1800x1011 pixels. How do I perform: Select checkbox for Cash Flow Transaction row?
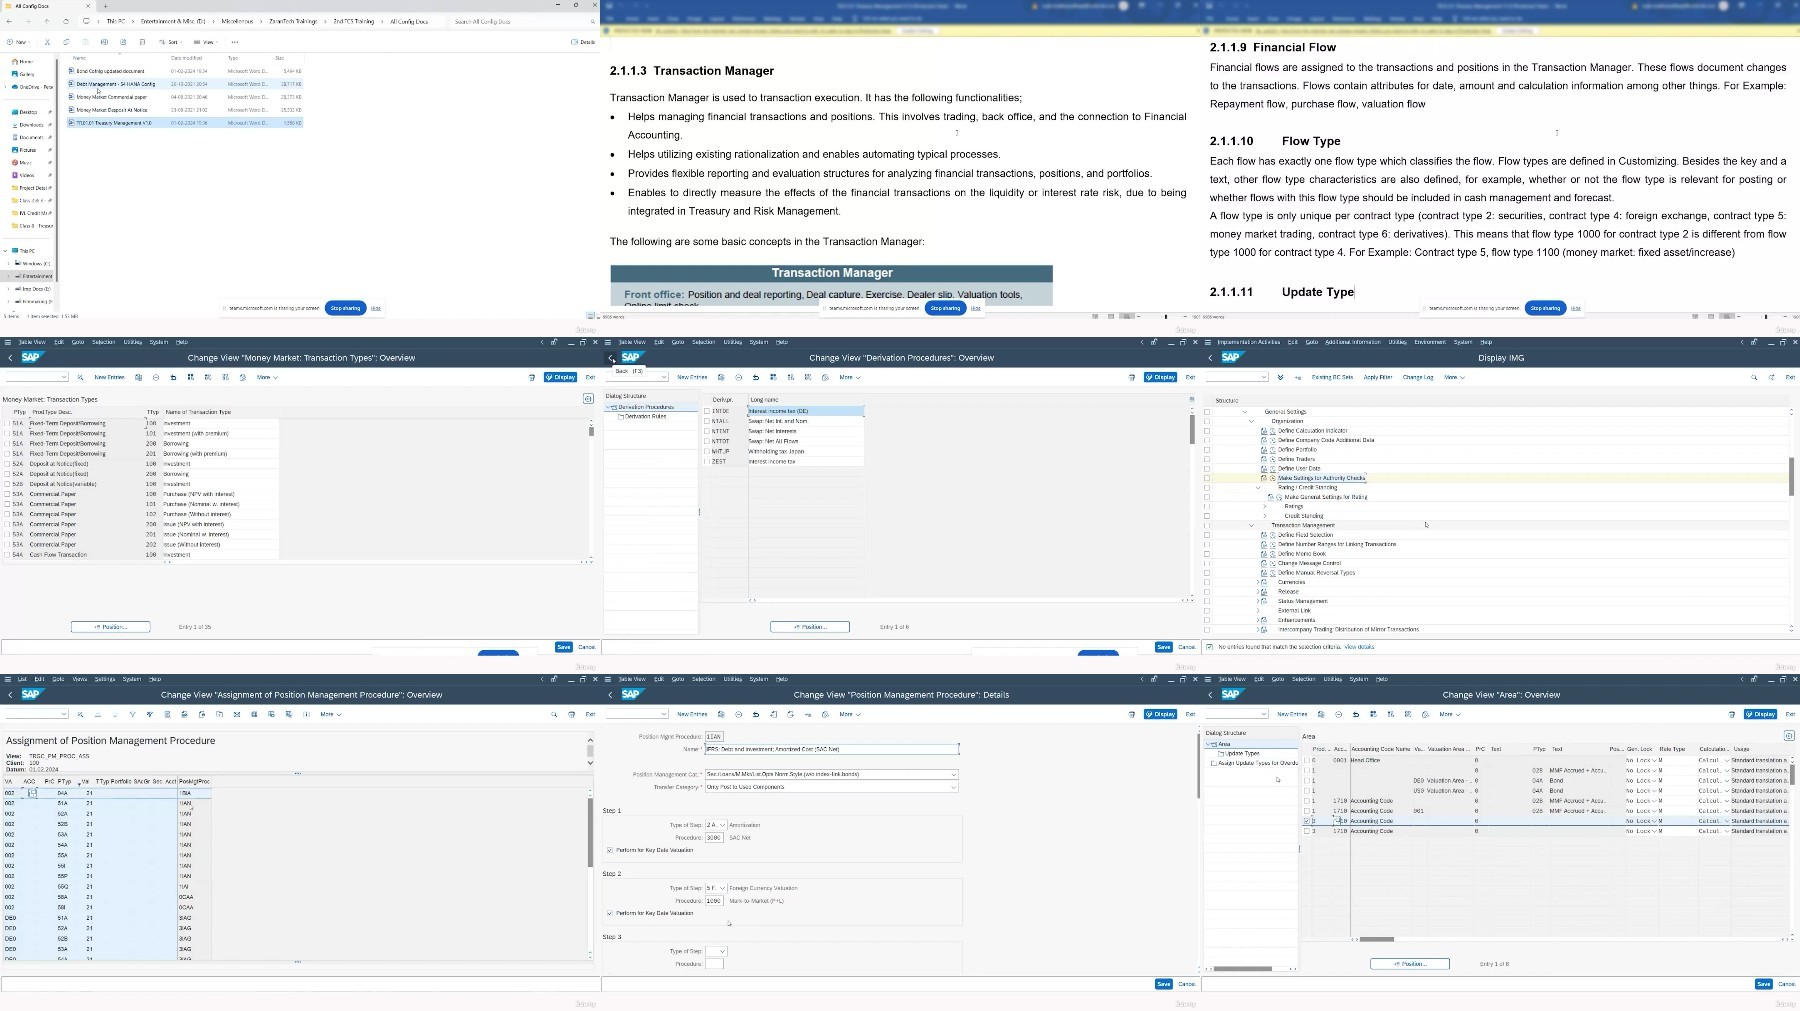pos(7,554)
